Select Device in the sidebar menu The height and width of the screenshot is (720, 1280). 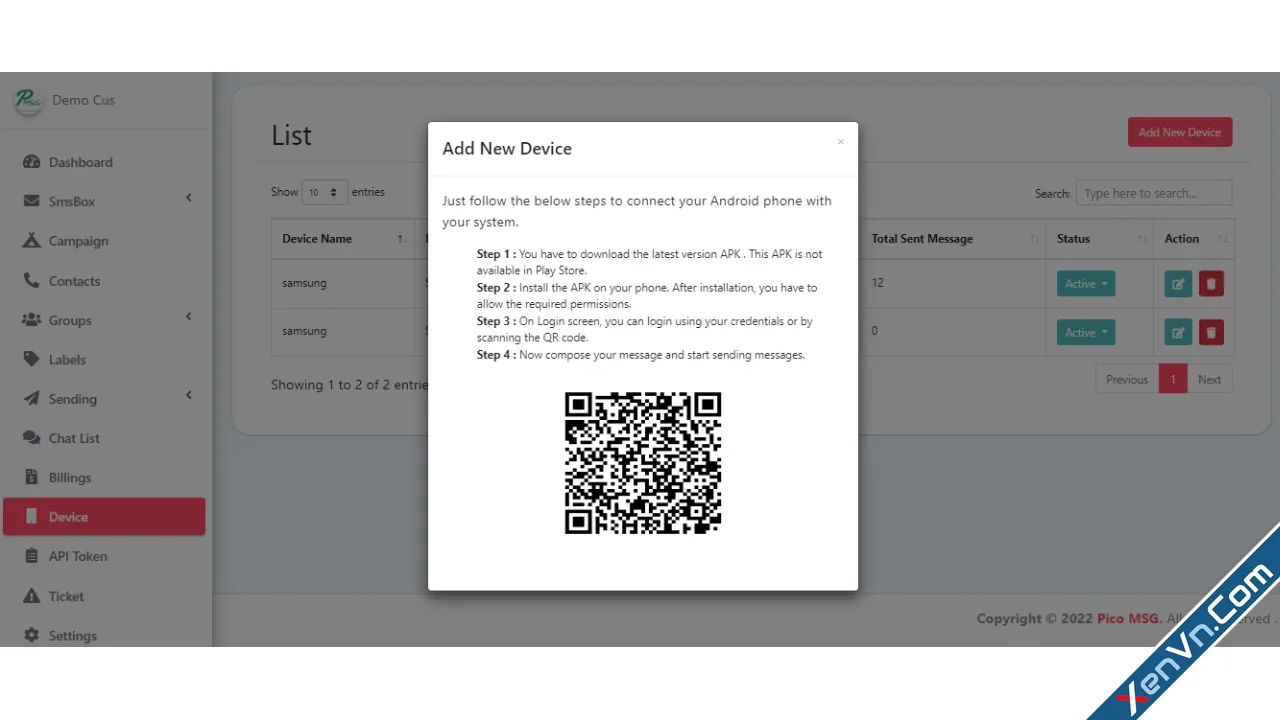point(68,516)
